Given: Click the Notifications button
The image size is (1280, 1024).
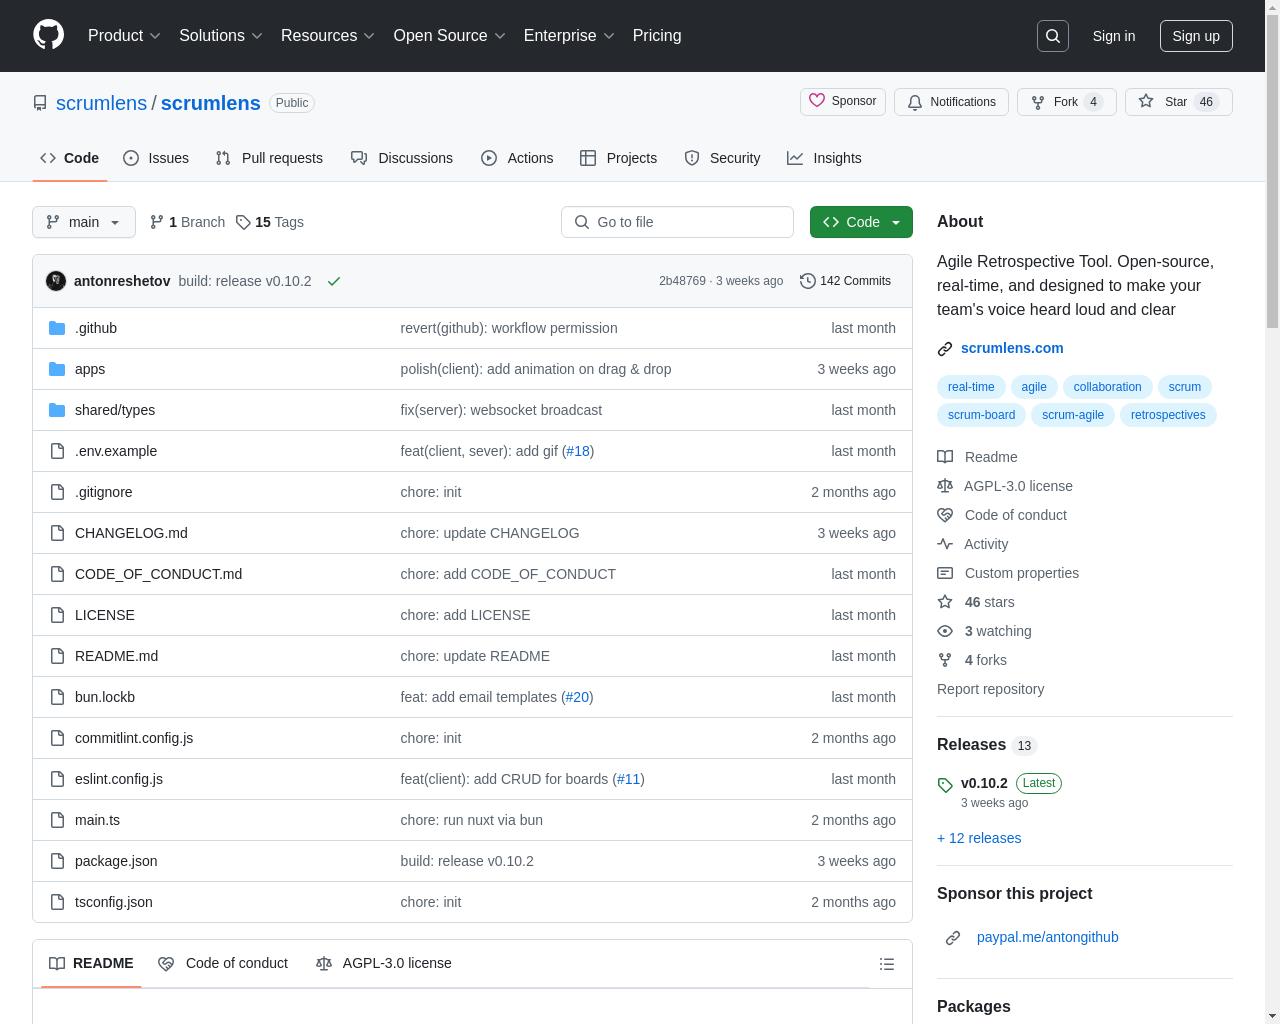Looking at the screenshot, I should [x=951, y=102].
